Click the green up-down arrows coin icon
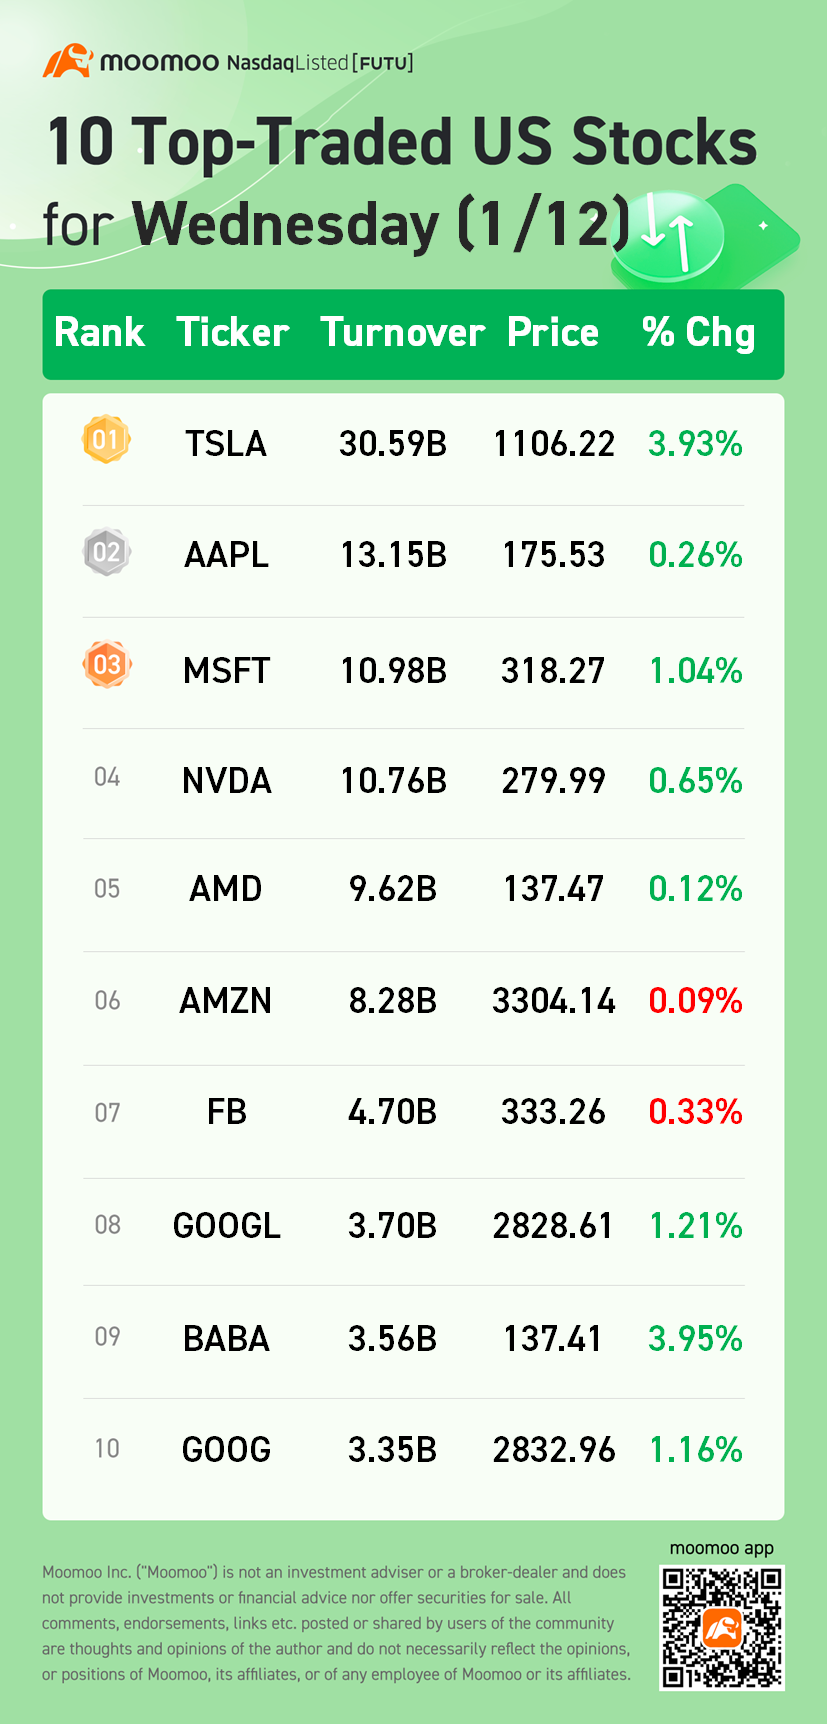Viewport: 827px width, 1724px height. [x=668, y=235]
